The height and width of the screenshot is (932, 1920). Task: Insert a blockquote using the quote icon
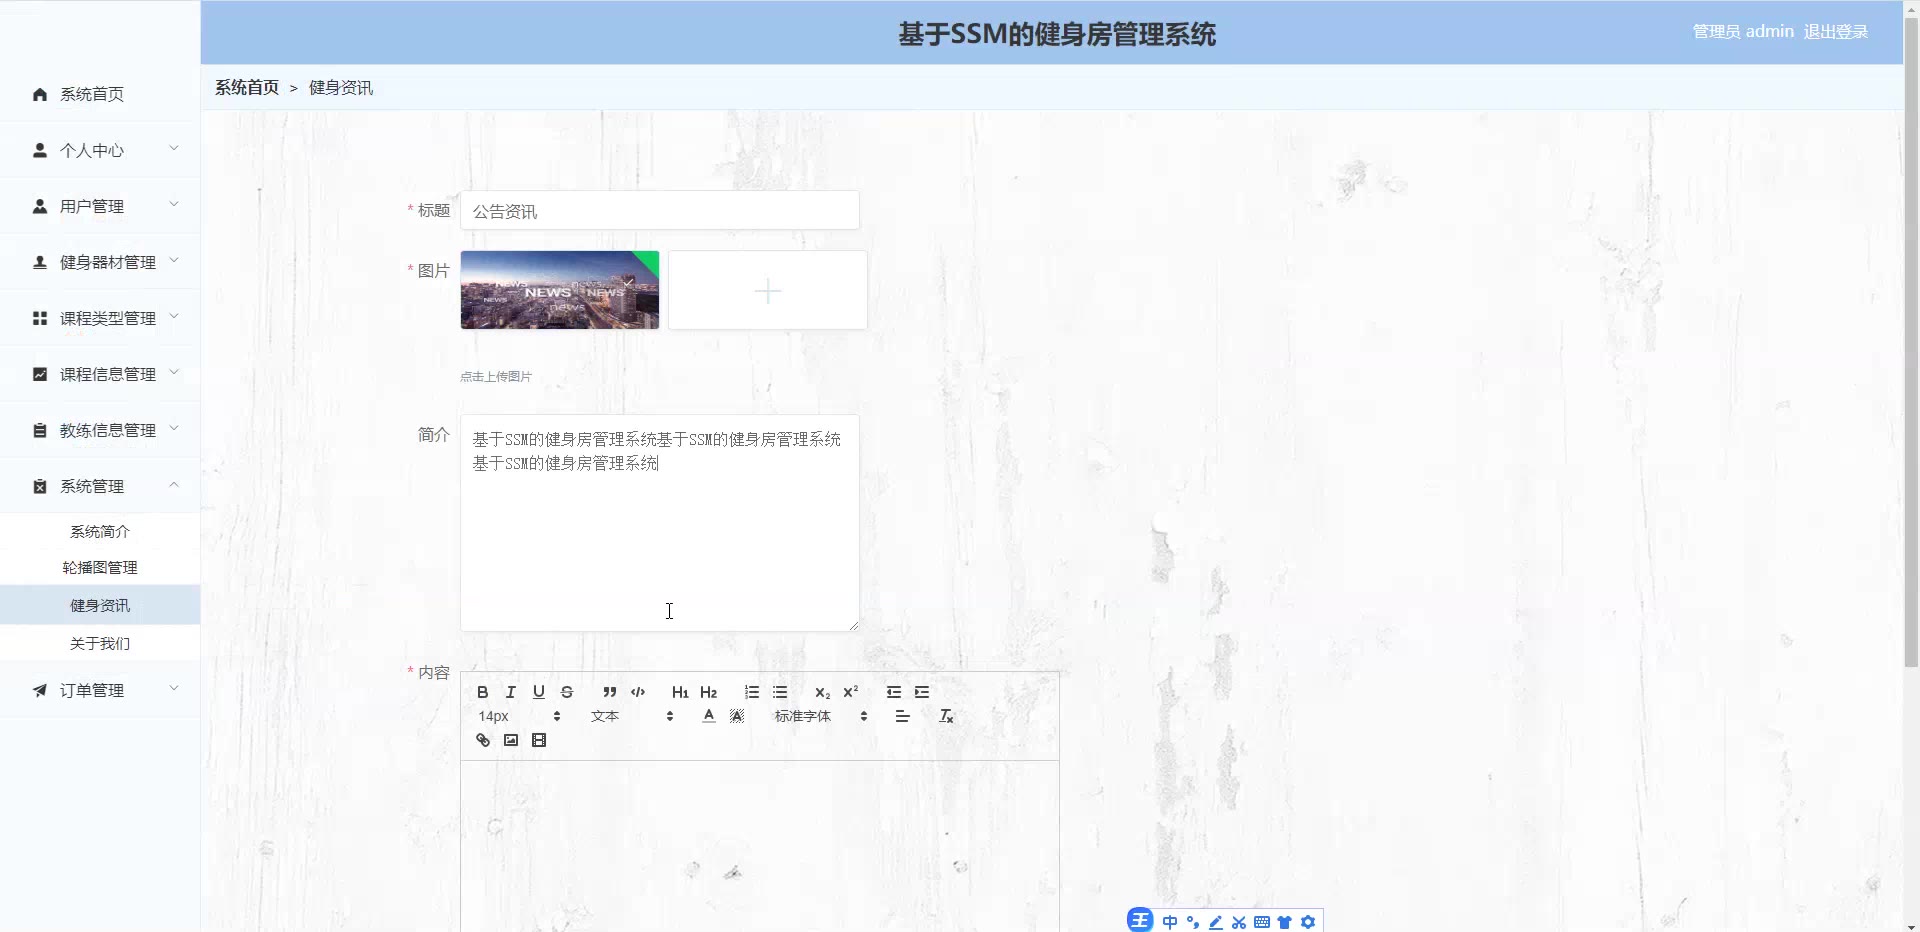coord(609,692)
